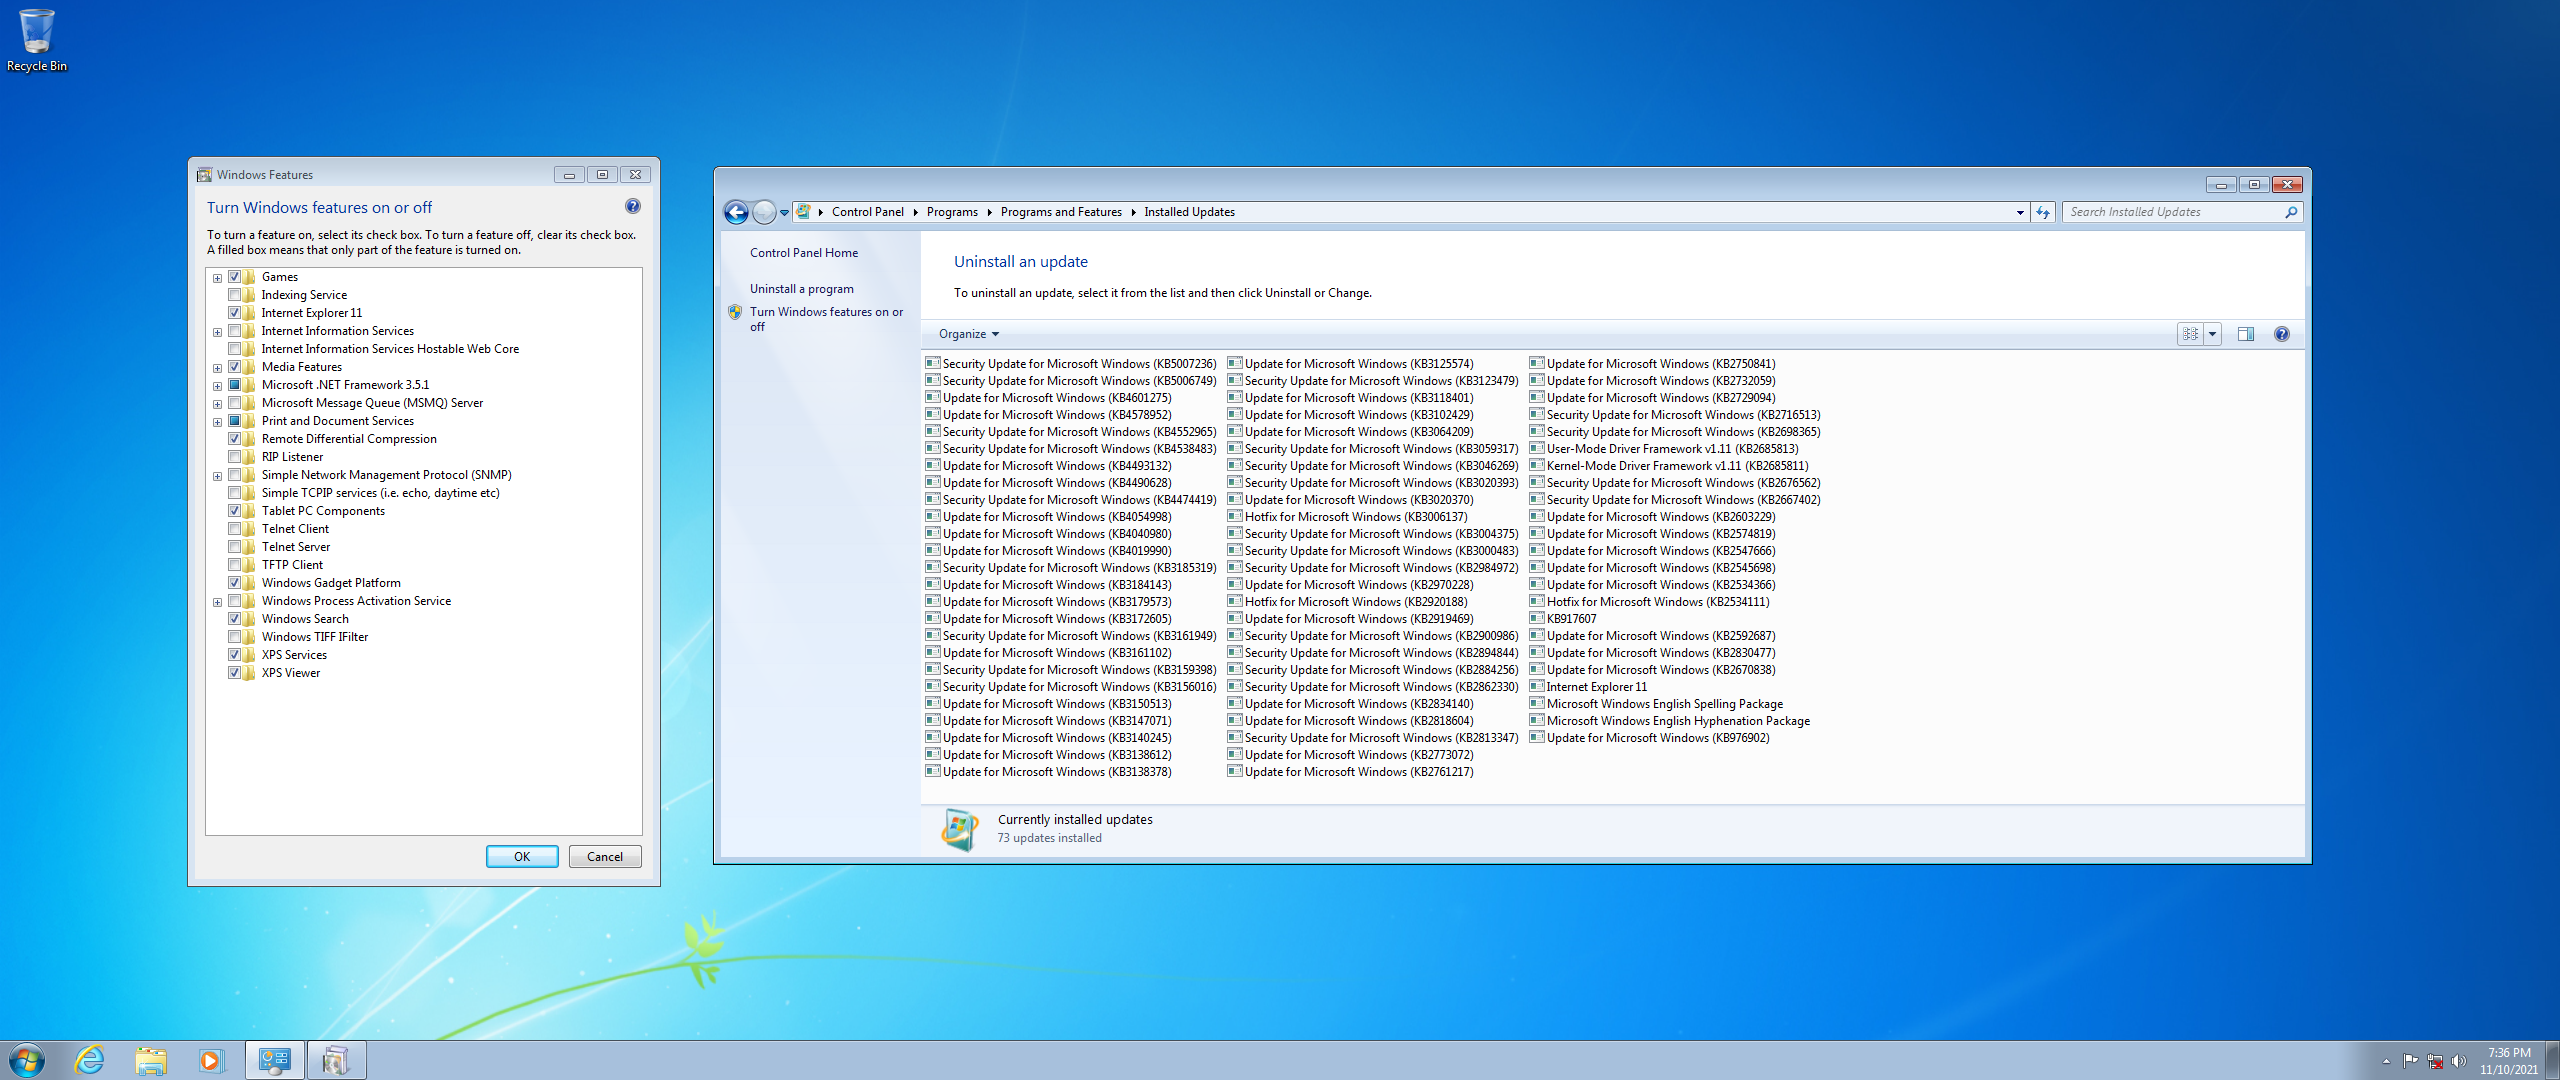Toggle the Tablet PC Components checkbox
The image size is (2560, 1080).
[235, 511]
